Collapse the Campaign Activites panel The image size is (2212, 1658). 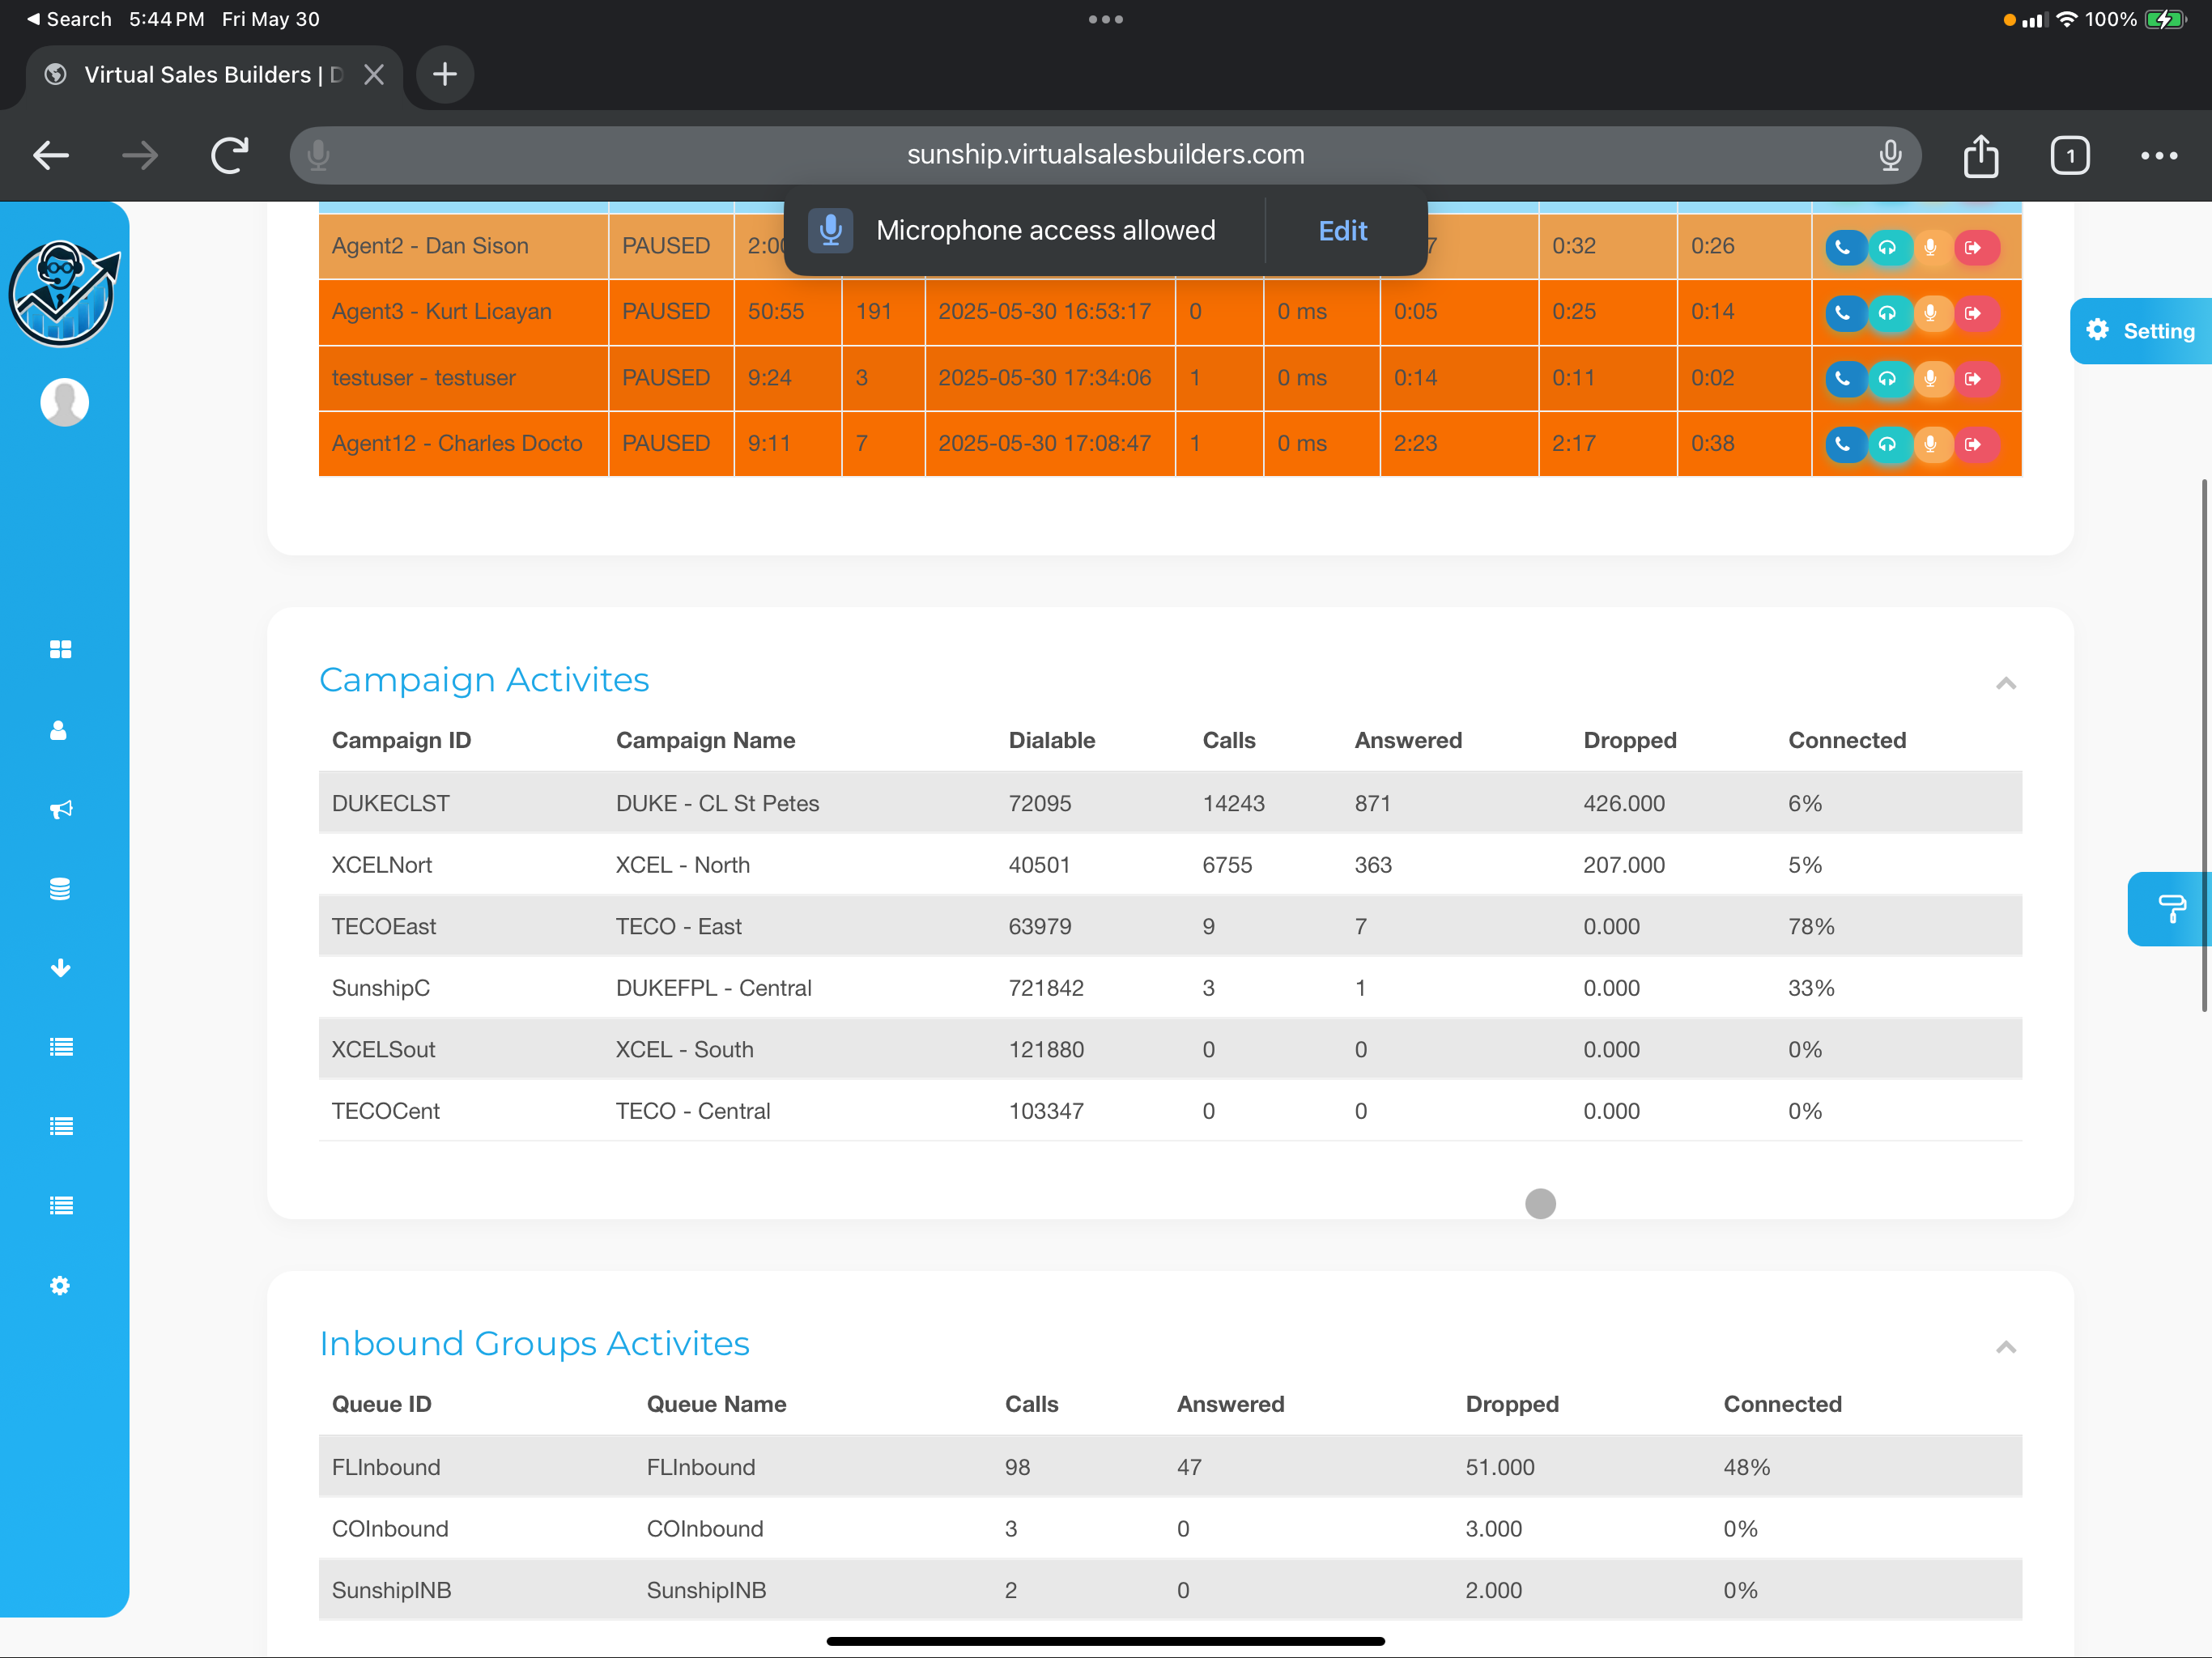[x=2005, y=684]
